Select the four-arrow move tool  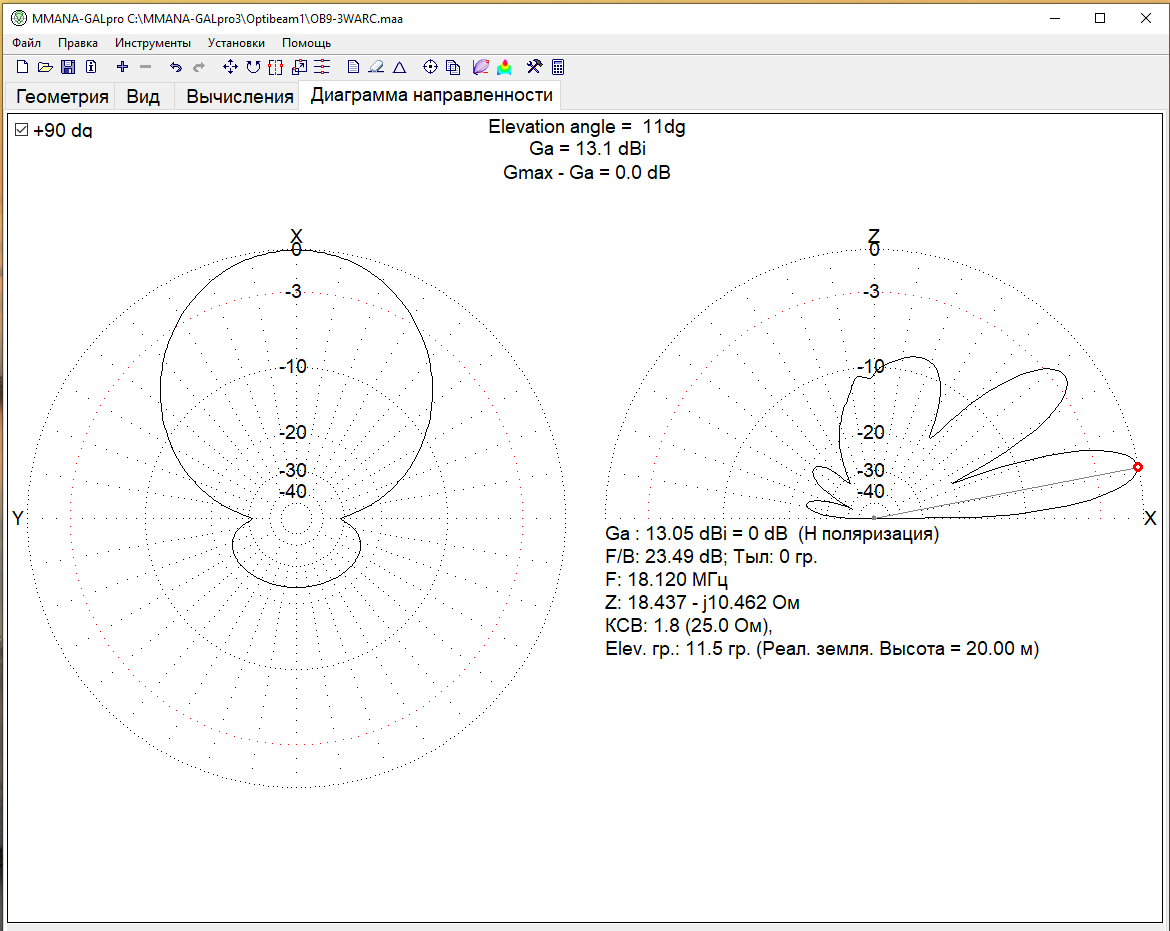[x=230, y=67]
